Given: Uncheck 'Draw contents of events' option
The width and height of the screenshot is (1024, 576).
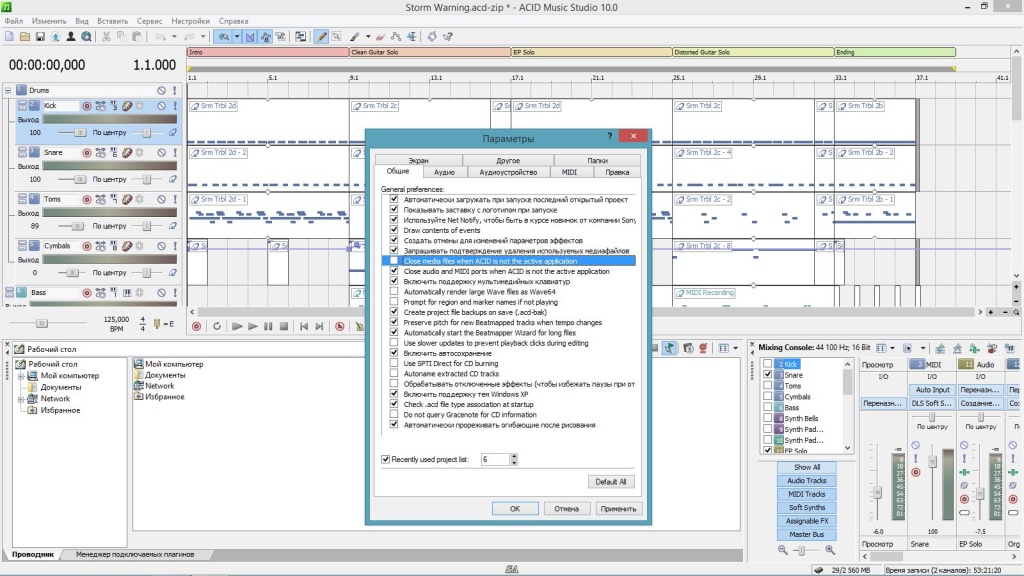Looking at the screenshot, I should pos(394,230).
